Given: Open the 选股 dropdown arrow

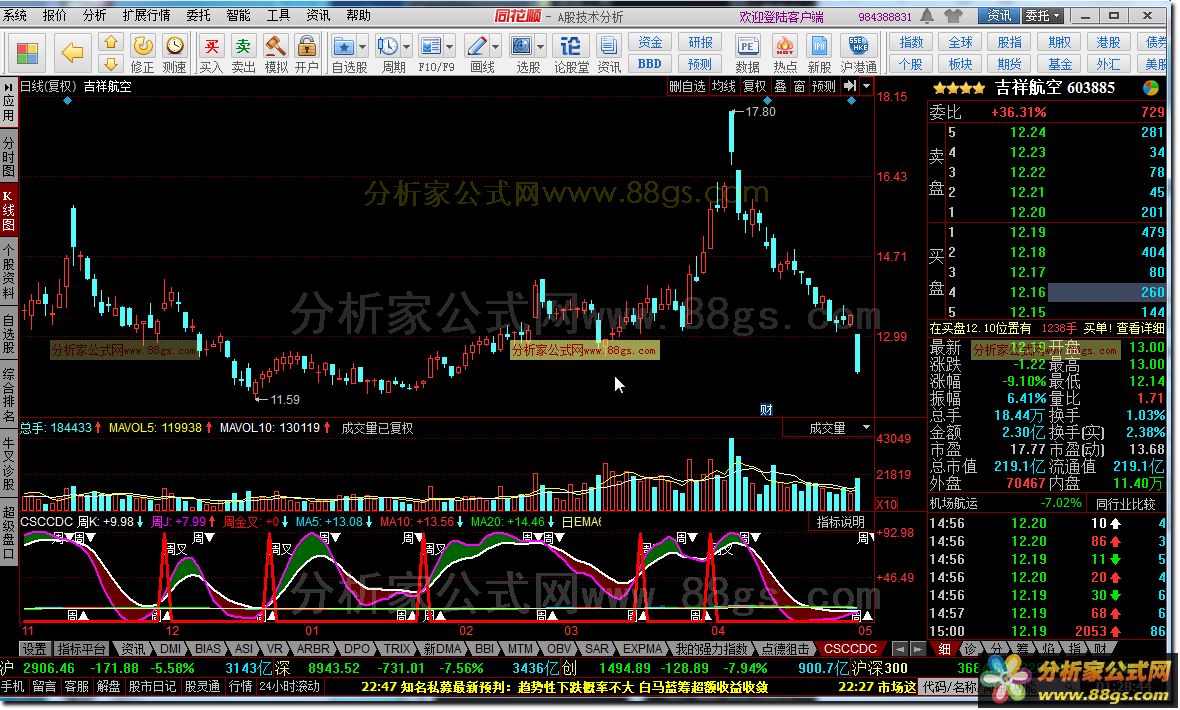Looking at the screenshot, I should [541, 47].
